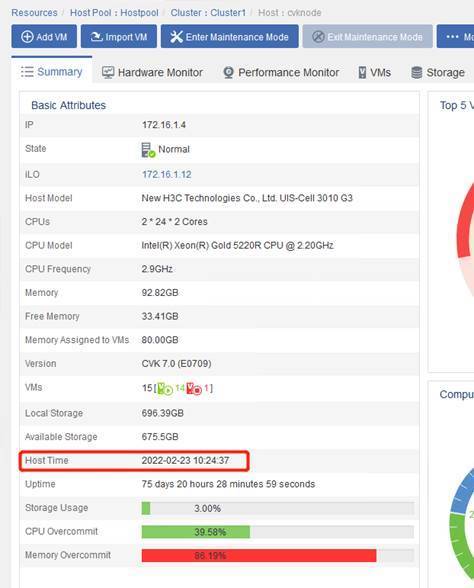Click the green and blue donut chart
The width and height of the screenshot is (474, 588).
click(462, 523)
